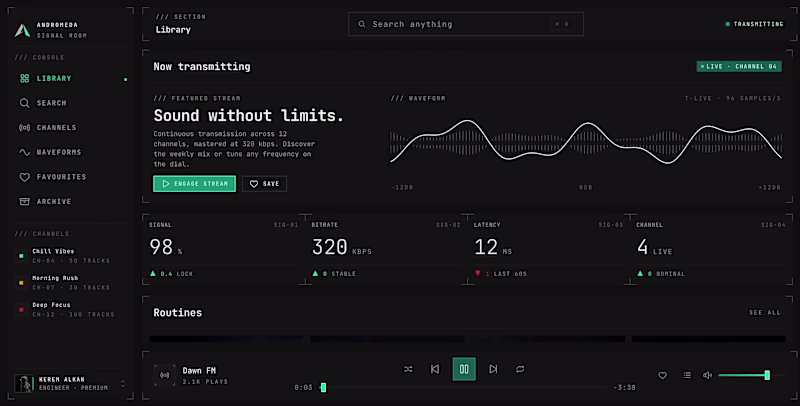
Task: Toggle shuffle playback
Action: (408, 369)
